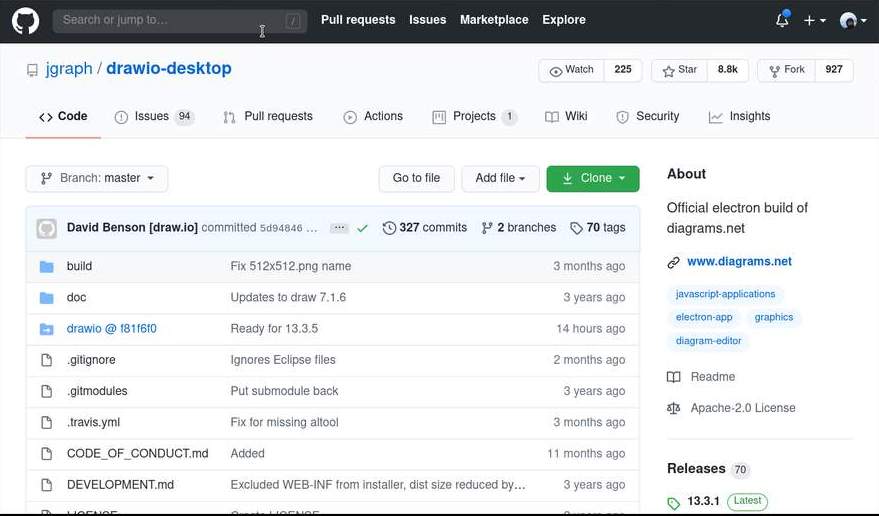
Task: Open the notifications bell
Action: coord(783,20)
